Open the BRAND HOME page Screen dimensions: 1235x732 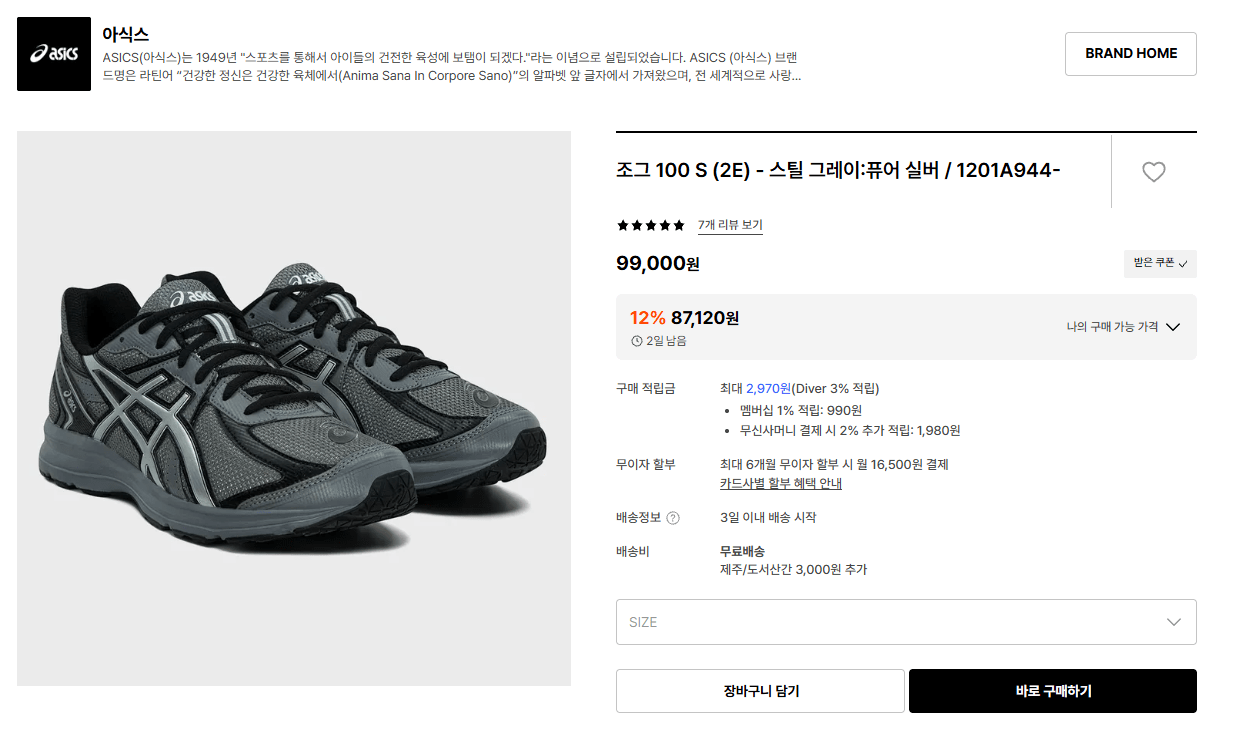click(x=1130, y=54)
